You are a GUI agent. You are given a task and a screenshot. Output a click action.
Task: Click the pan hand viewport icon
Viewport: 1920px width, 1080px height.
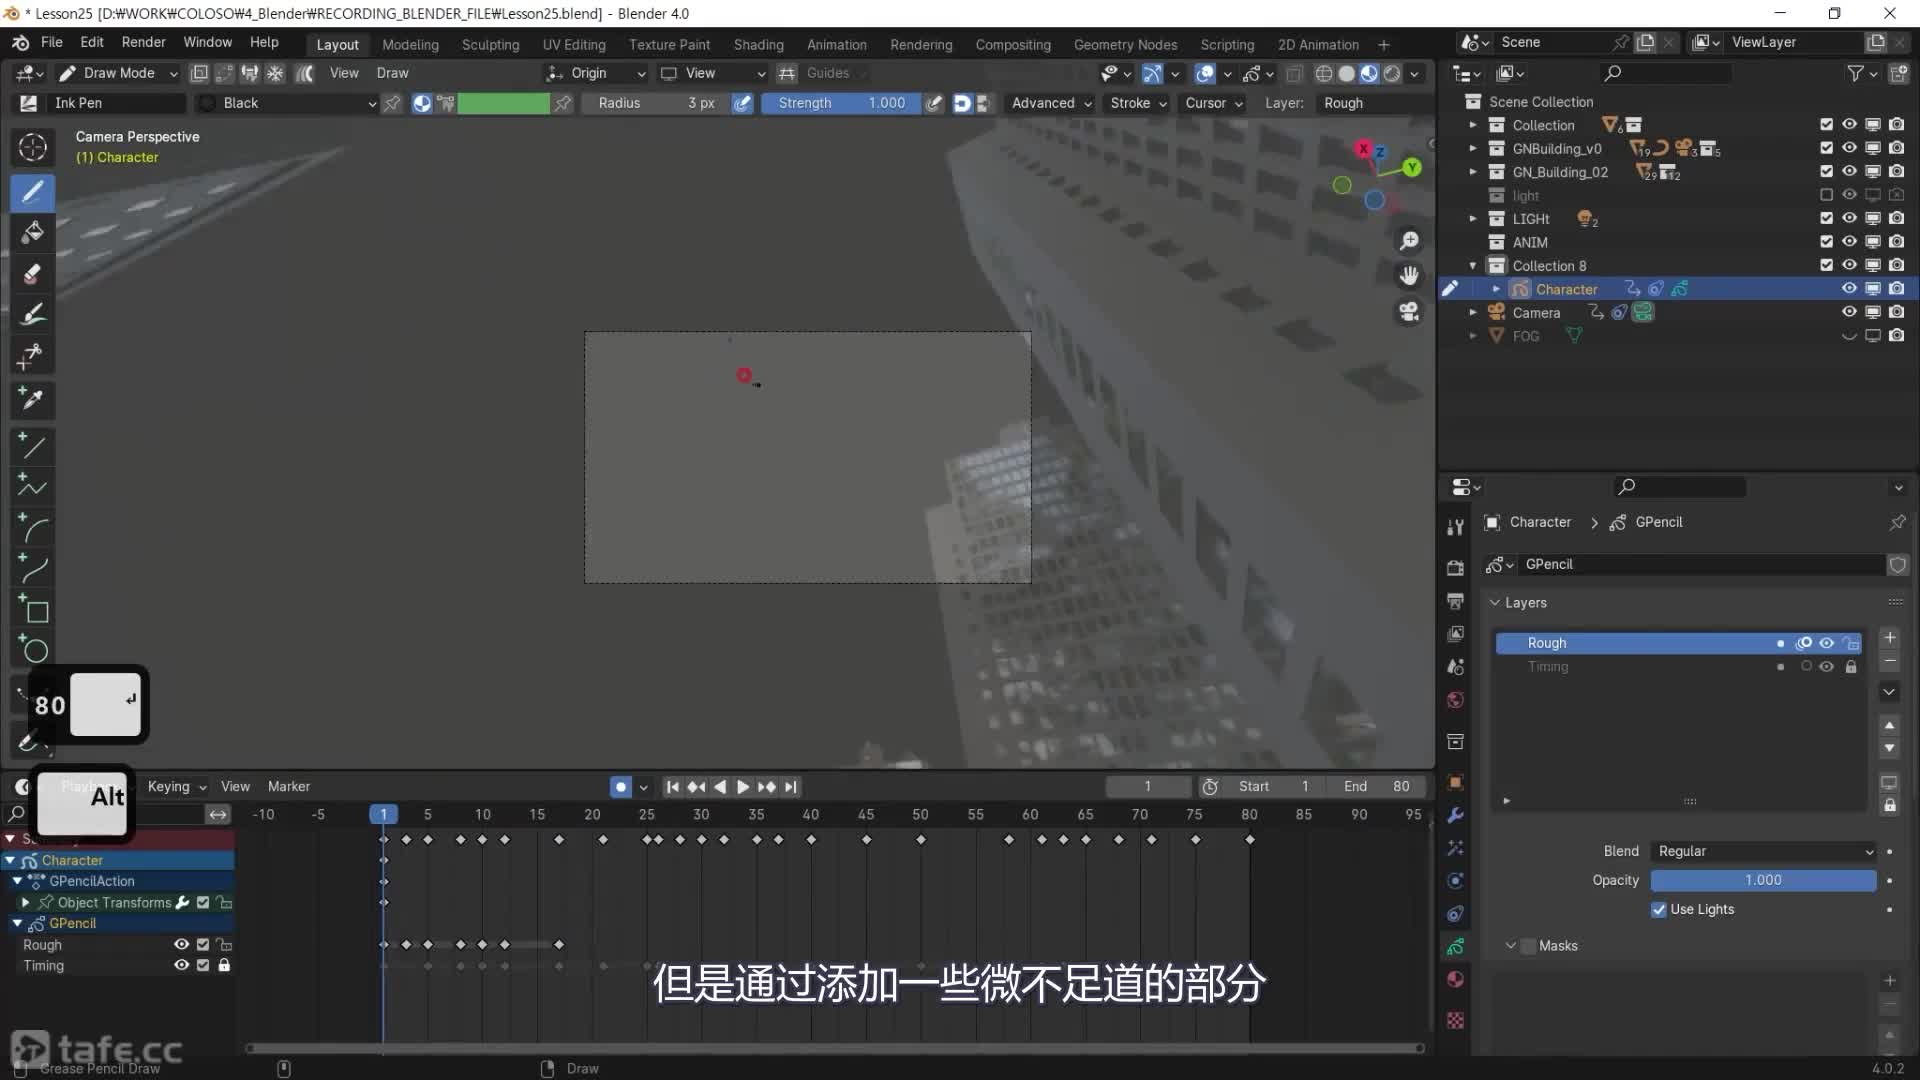(1409, 276)
